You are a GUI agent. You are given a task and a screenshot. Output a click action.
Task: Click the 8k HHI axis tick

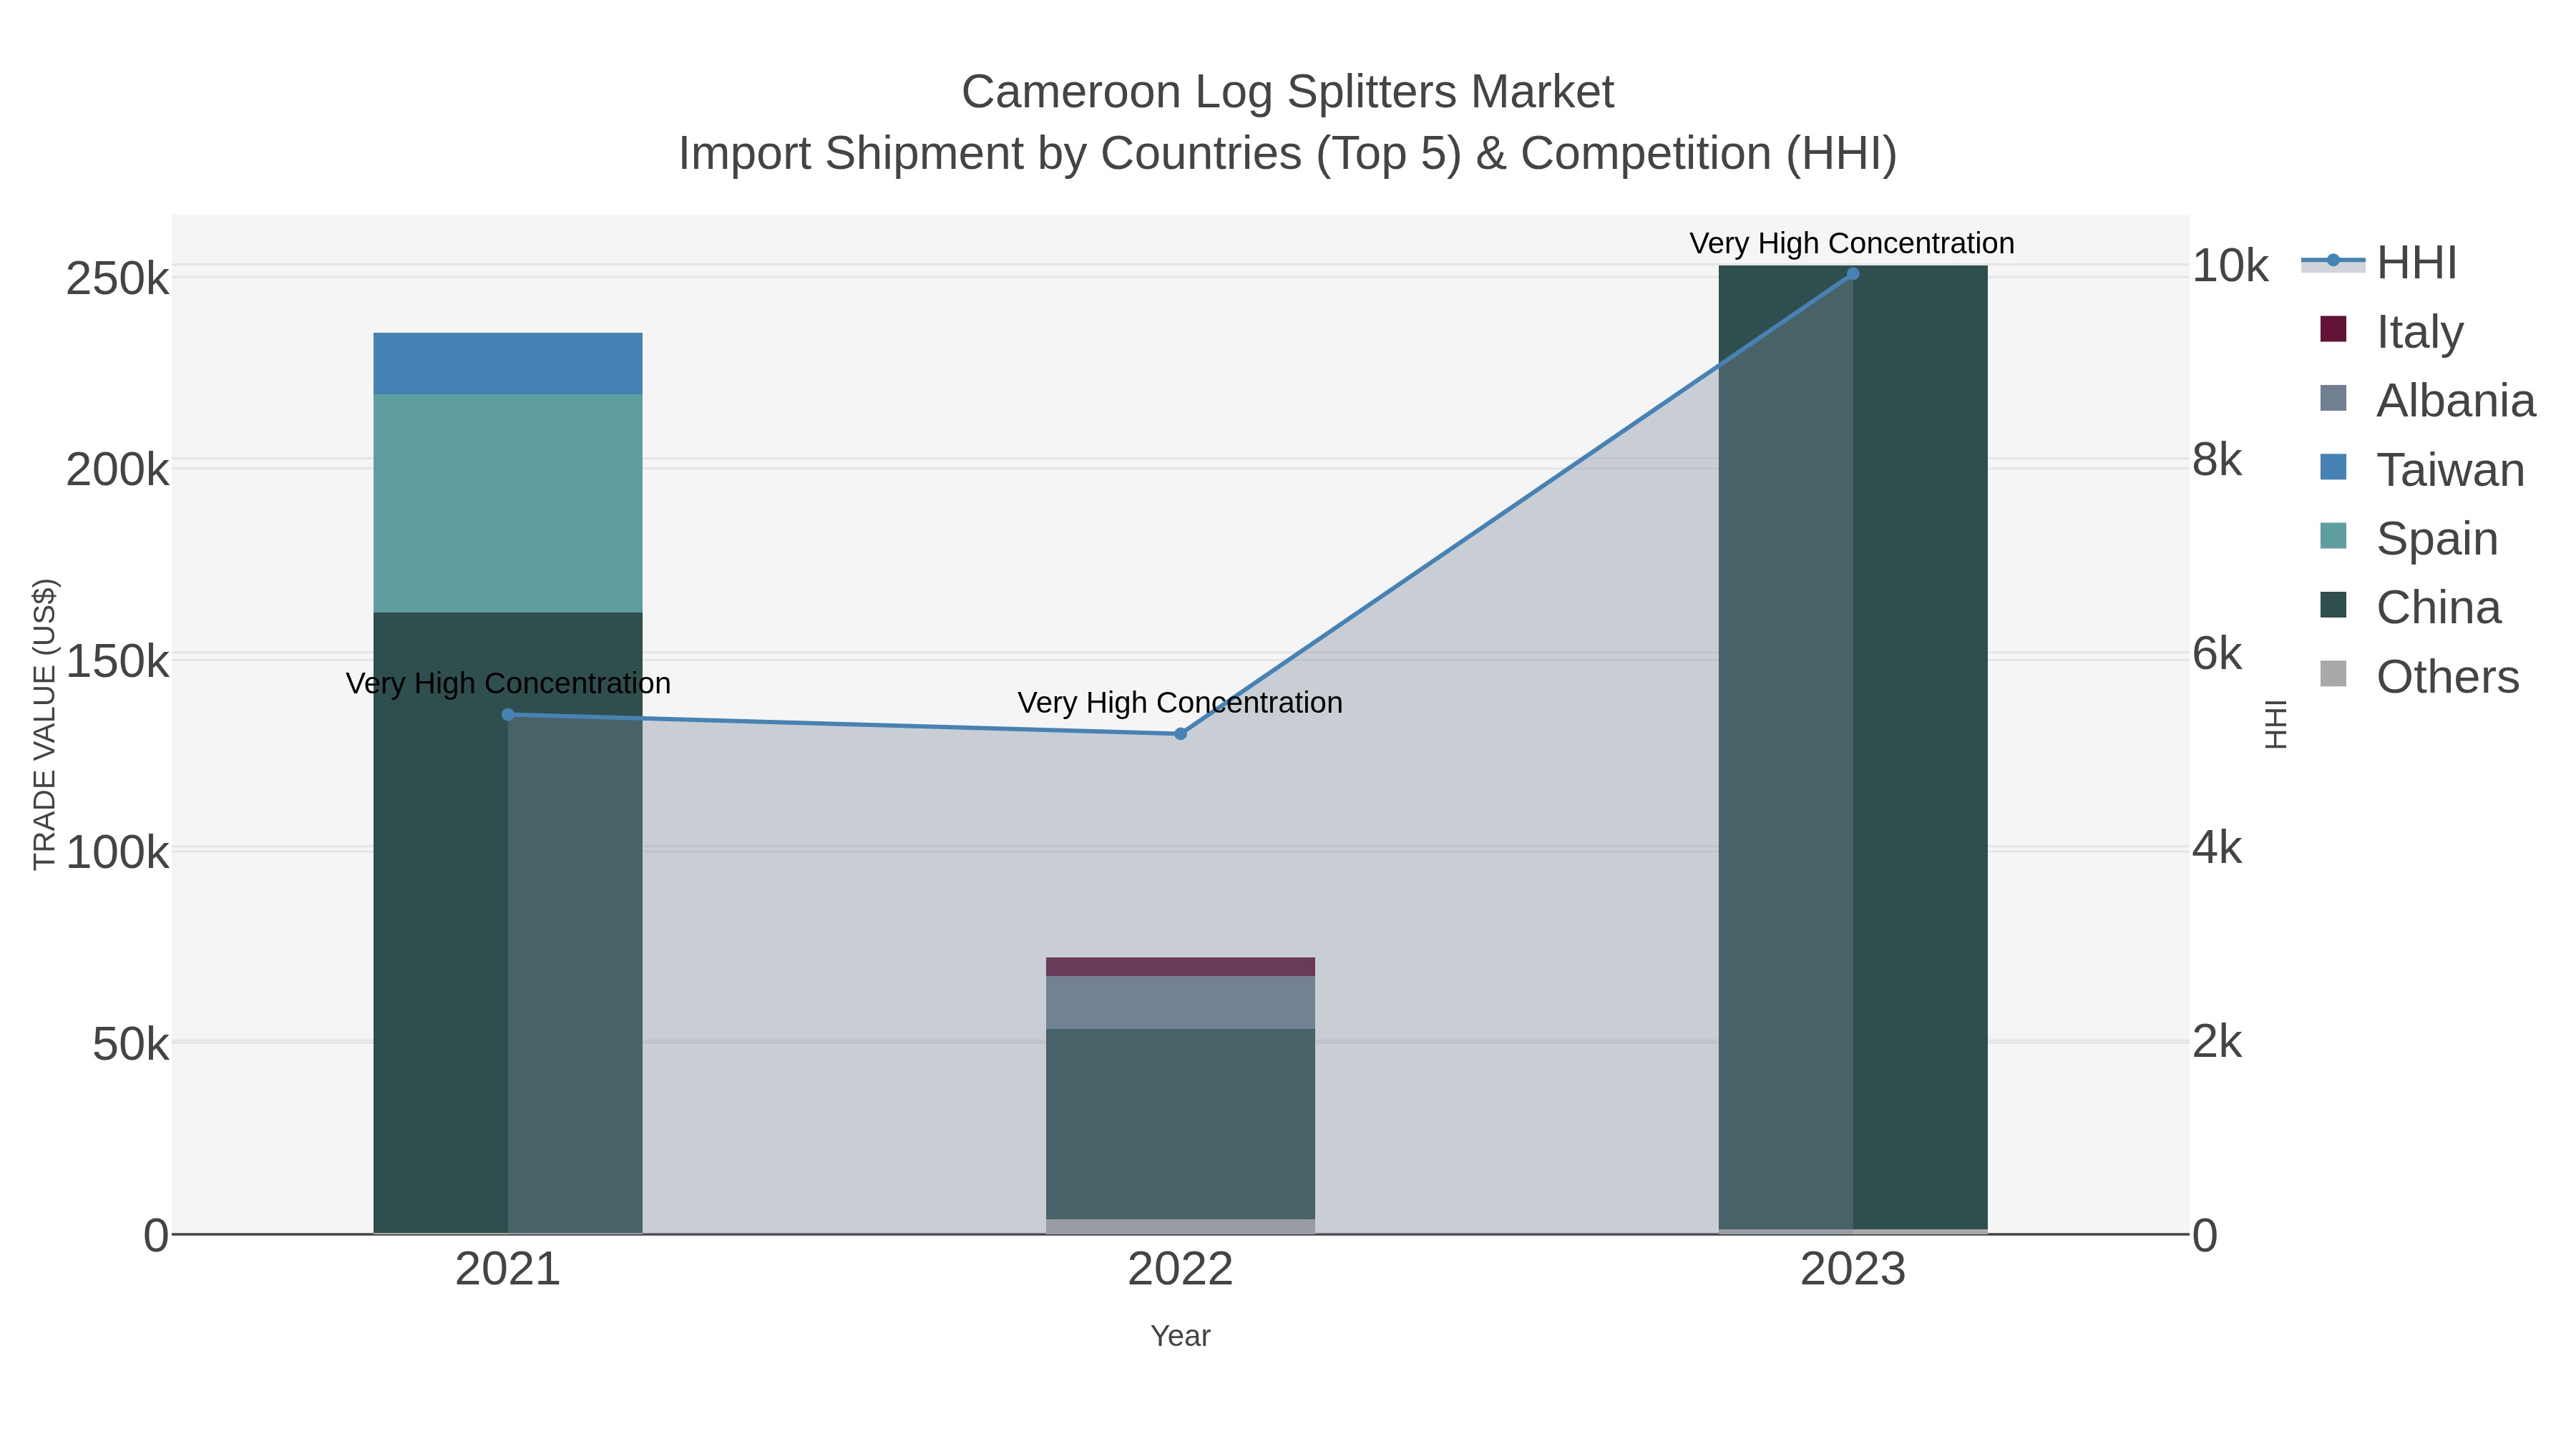click(x=2217, y=460)
